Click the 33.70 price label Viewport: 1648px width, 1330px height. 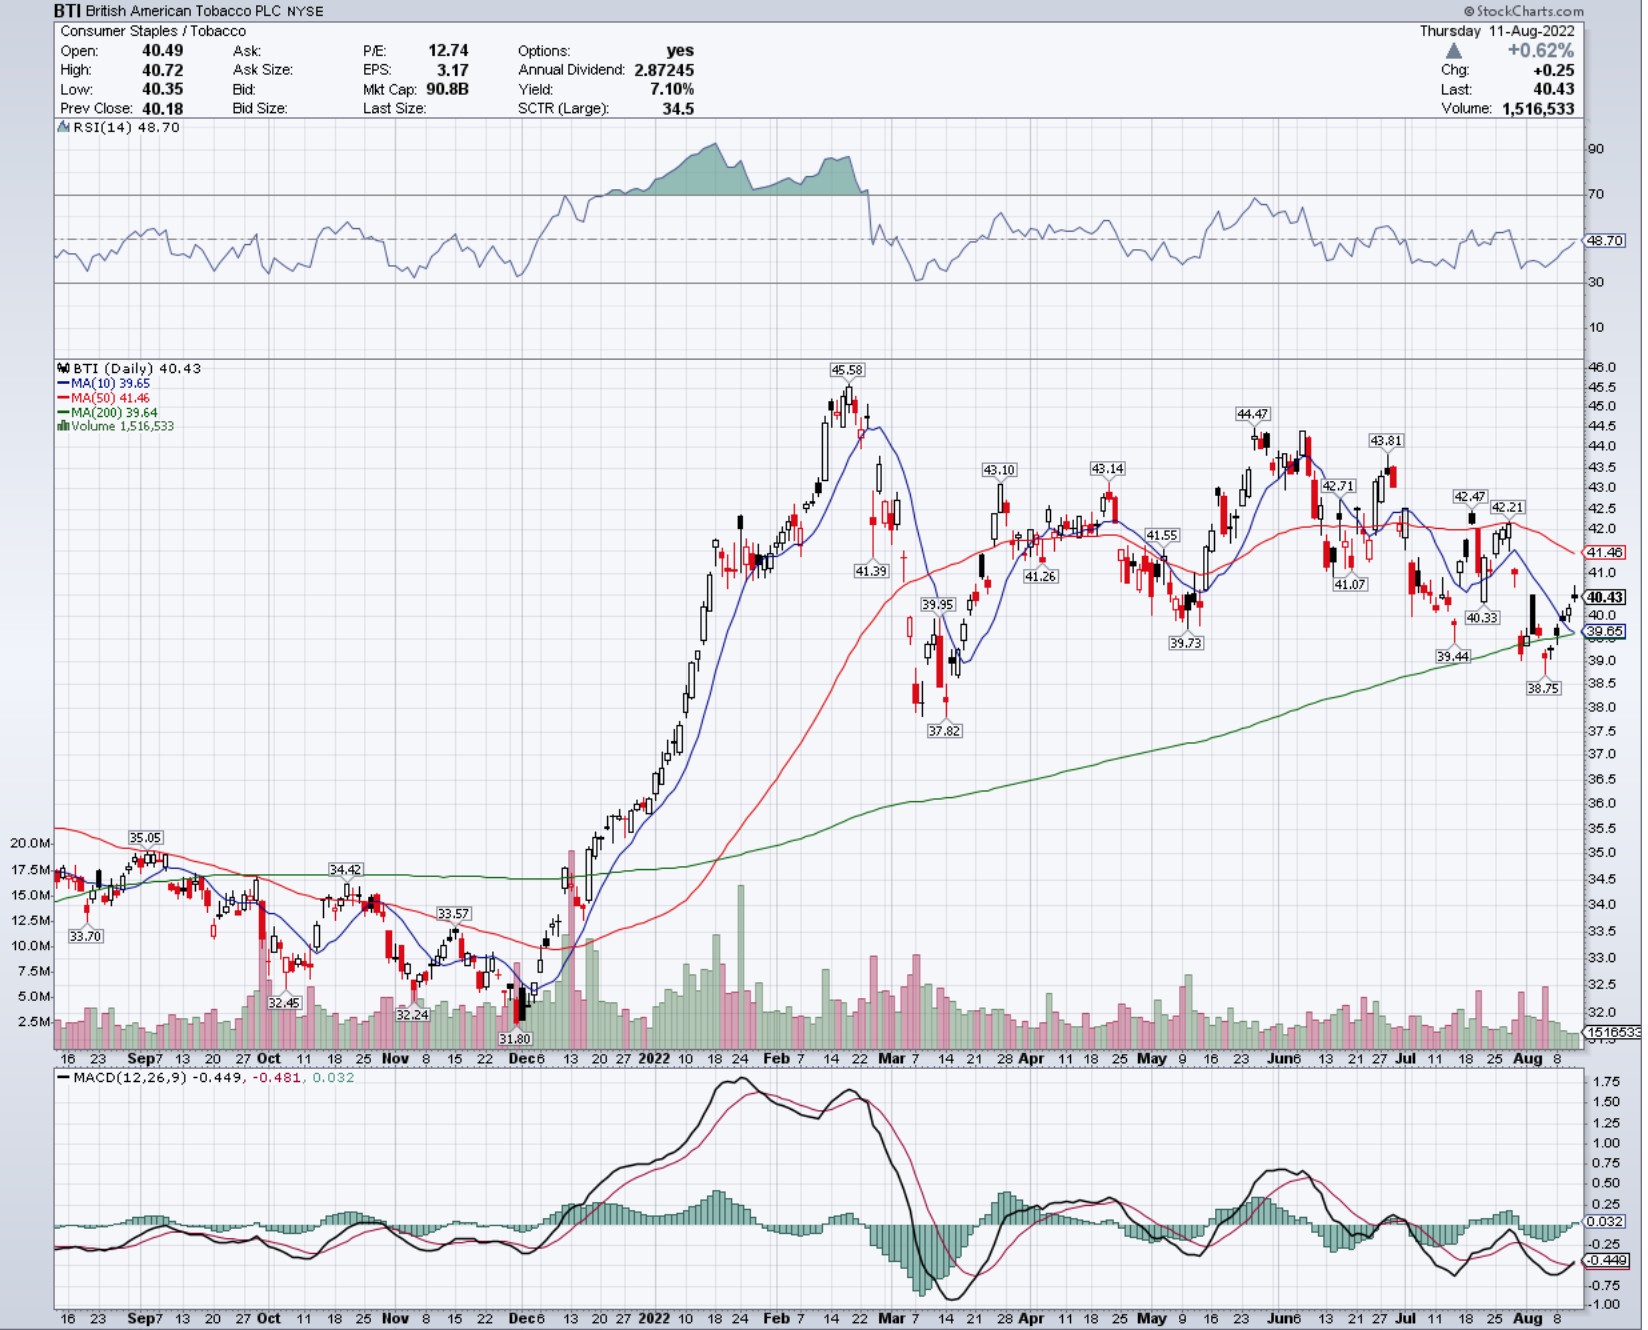click(85, 936)
